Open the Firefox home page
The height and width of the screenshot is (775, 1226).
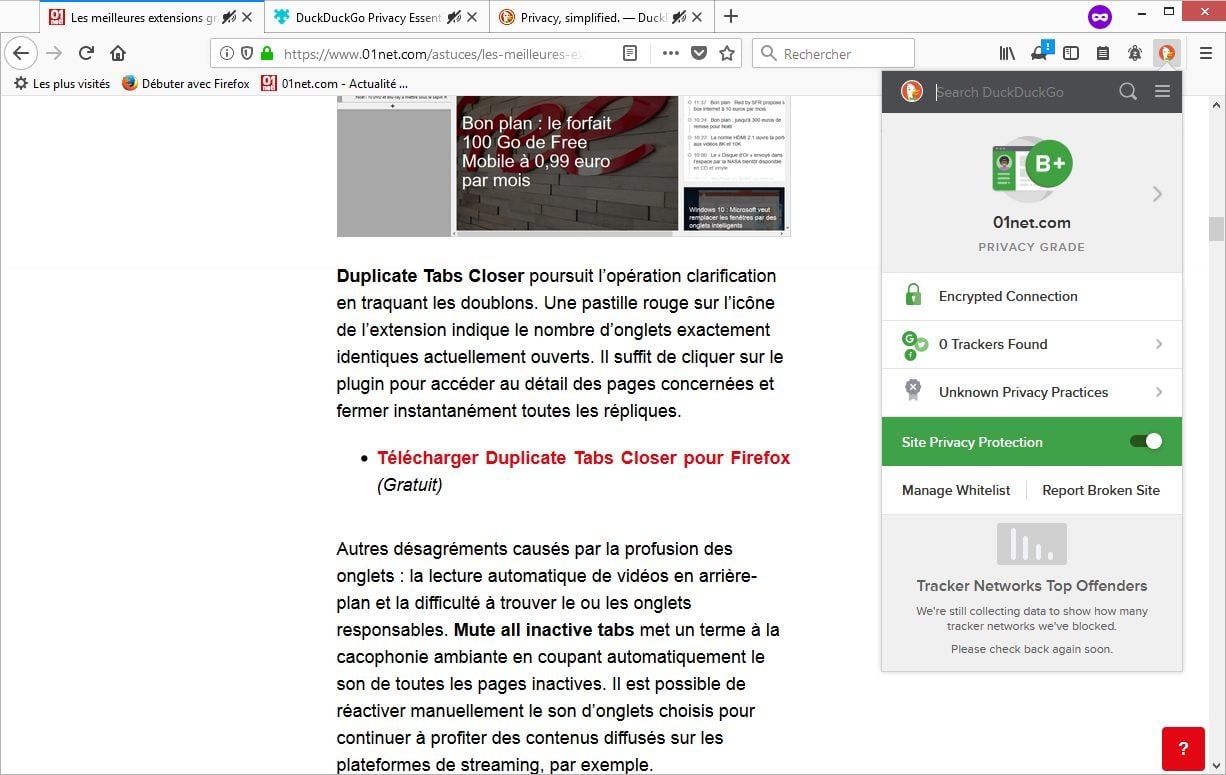(x=118, y=53)
